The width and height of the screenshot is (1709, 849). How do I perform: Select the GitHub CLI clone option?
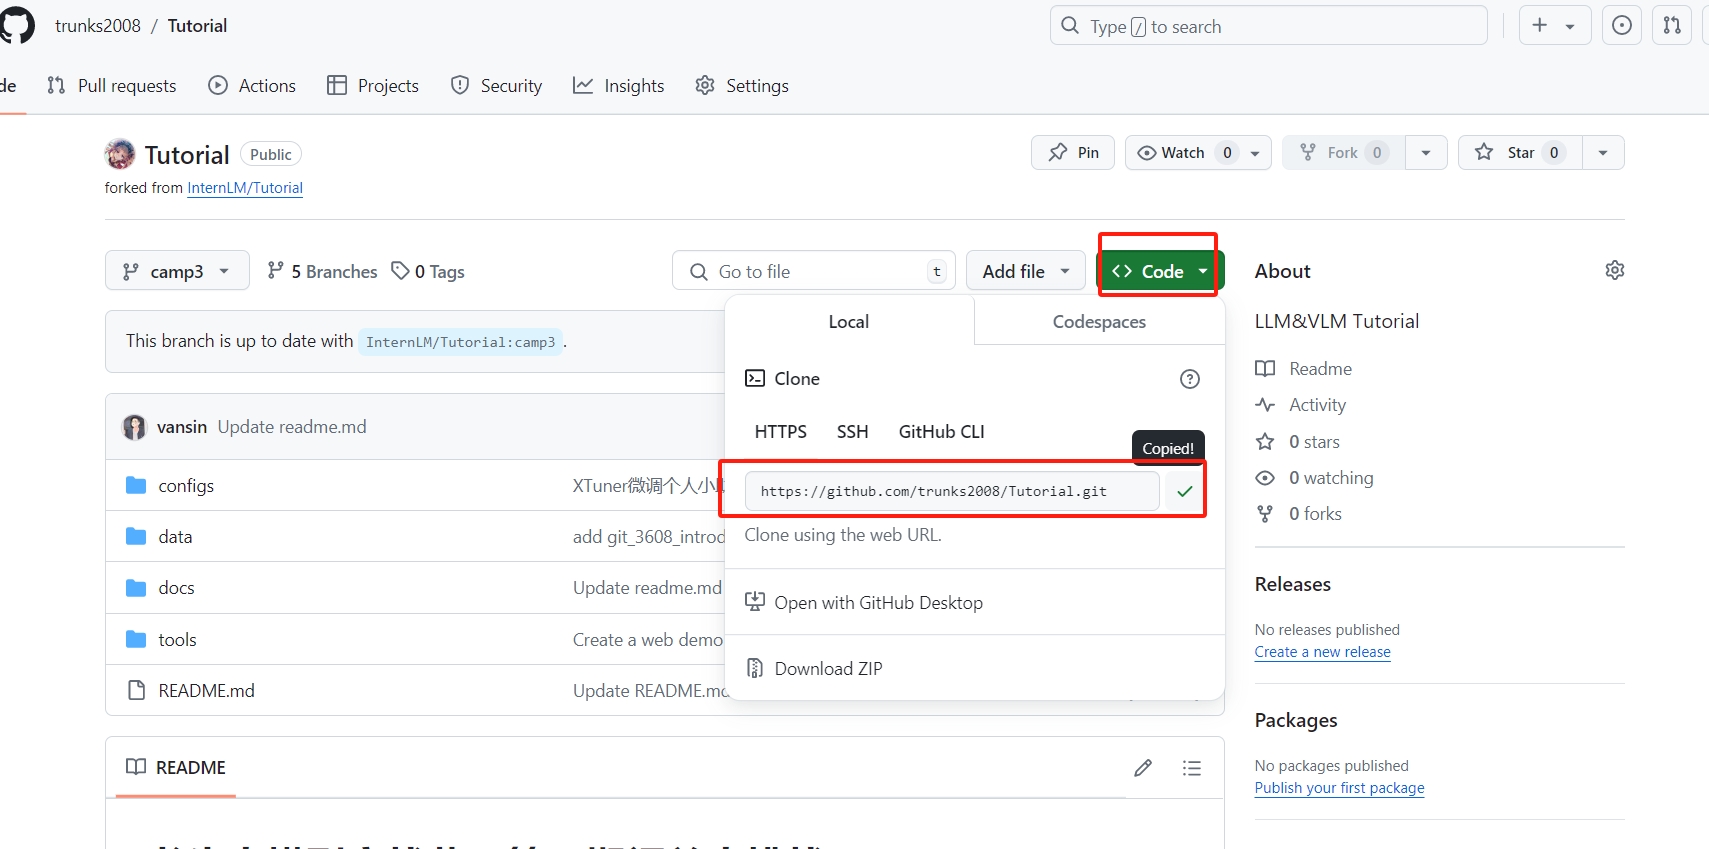point(941,432)
